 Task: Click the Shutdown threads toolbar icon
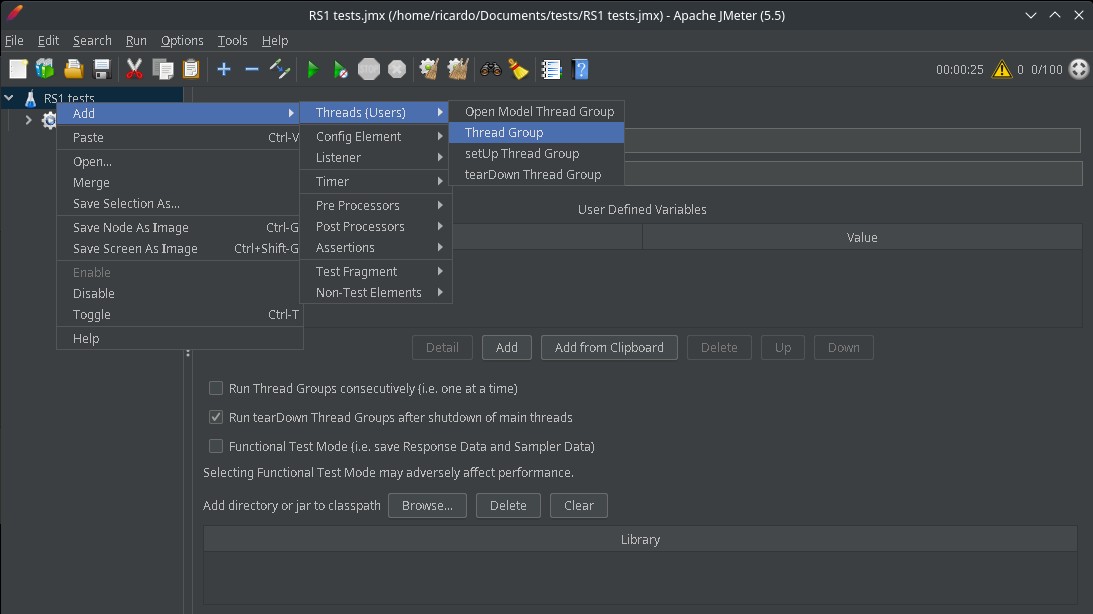[x=397, y=69]
